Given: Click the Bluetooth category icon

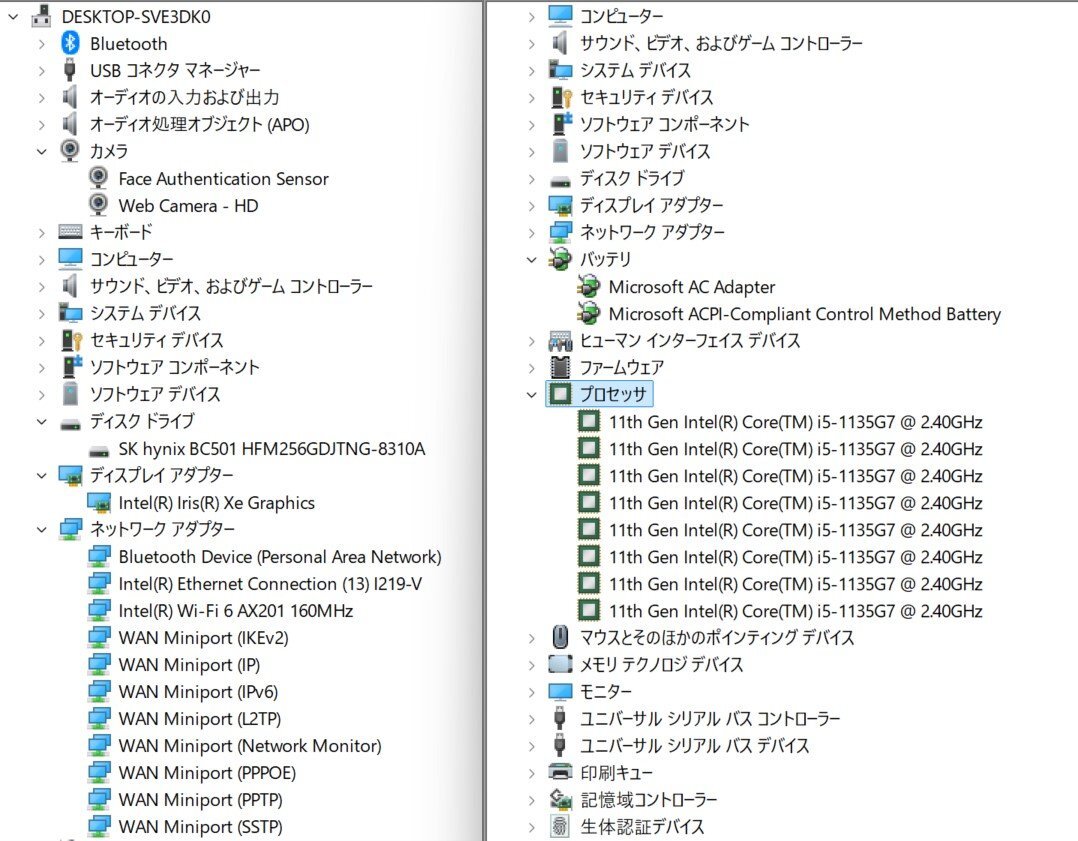Looking at the screenshot, I should click(x=70, y=43).
